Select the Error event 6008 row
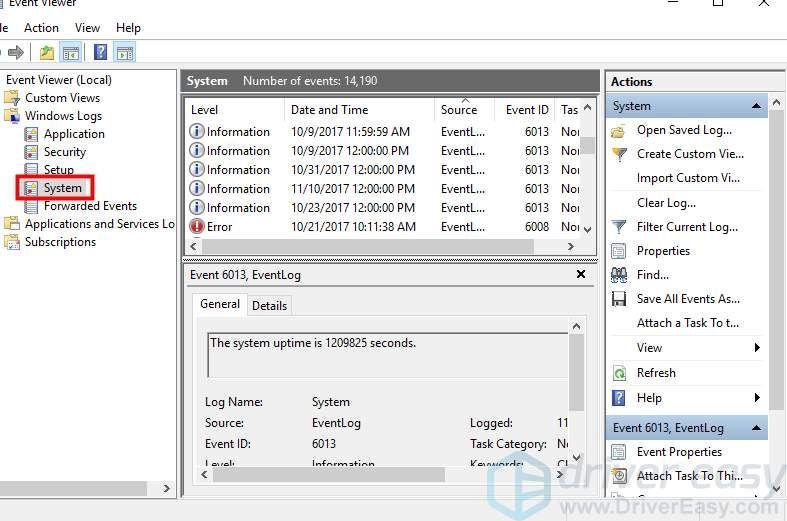This screenshot has width=787, height=521. tap(384, 227)
